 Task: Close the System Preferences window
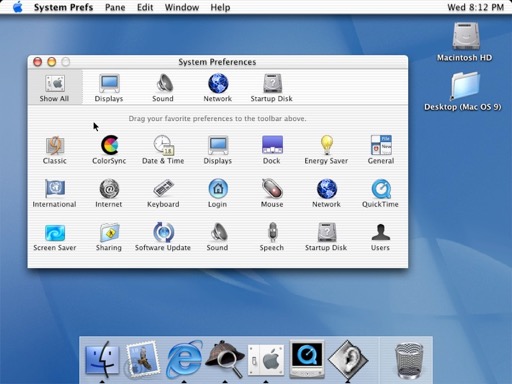[x=37, y=62]
